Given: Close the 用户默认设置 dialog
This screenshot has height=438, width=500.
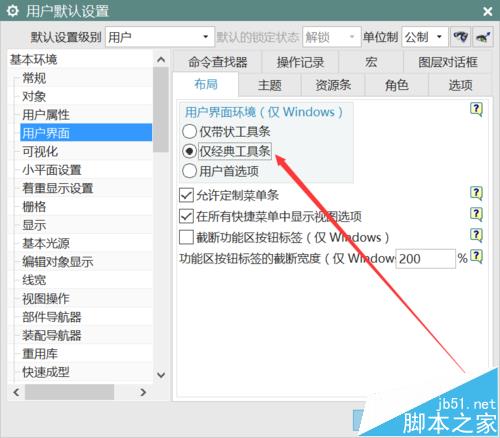Looking at the screenshot, I should tap(487, 12).
